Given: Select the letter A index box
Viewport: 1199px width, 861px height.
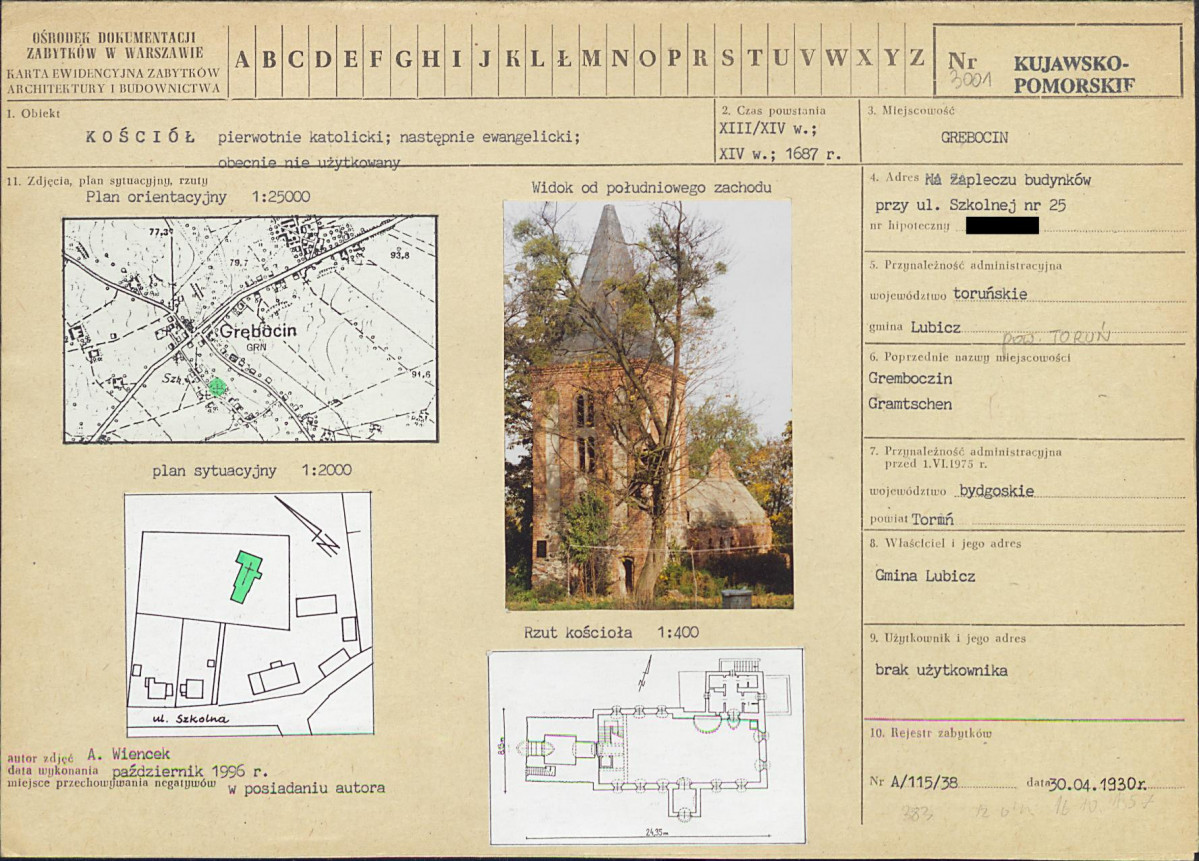Looking at the screenshot, I should tap(242, 59).
